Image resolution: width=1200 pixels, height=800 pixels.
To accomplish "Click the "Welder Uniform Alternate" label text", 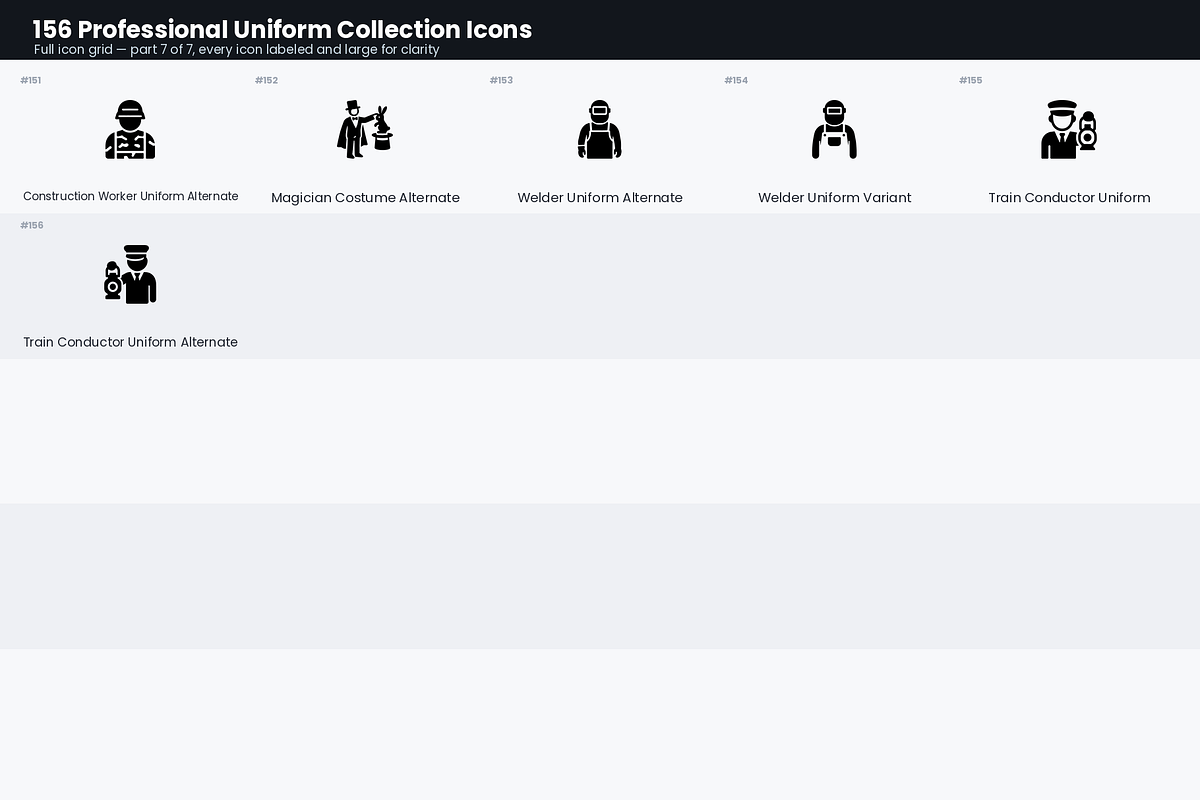I will [x=600, y=198].
